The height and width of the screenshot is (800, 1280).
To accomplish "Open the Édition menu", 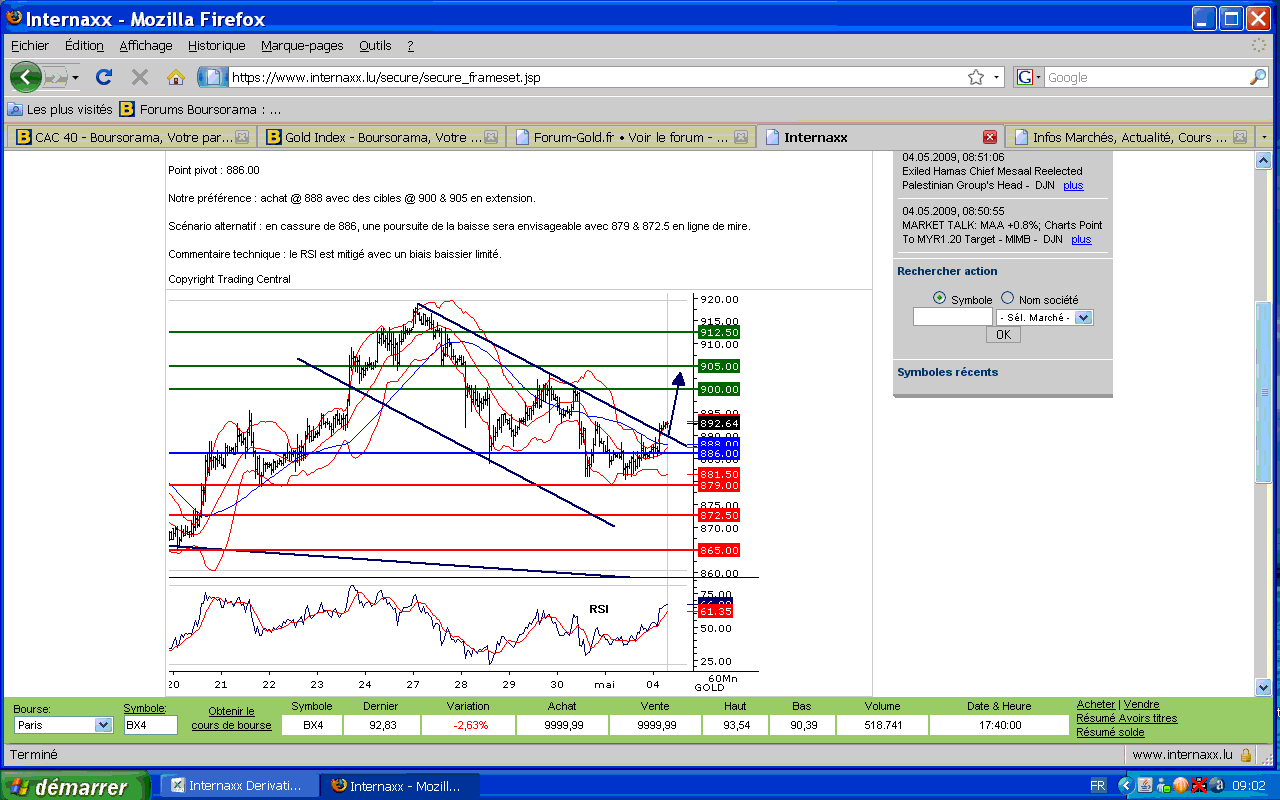I will (84, 45).
